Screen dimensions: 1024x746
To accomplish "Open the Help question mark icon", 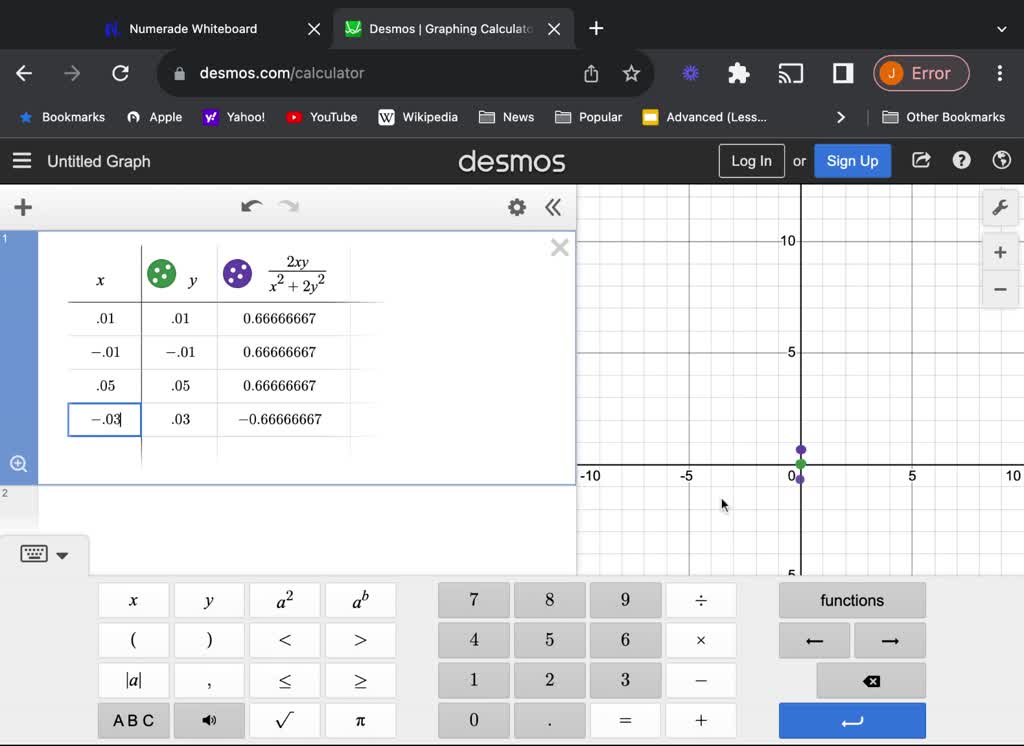I will pyautogui.click(x=961, y=161).
